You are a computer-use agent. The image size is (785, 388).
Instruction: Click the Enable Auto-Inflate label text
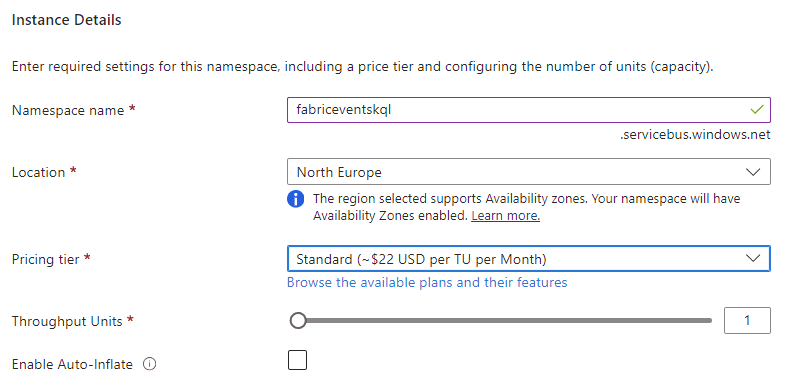click(72, 364)
